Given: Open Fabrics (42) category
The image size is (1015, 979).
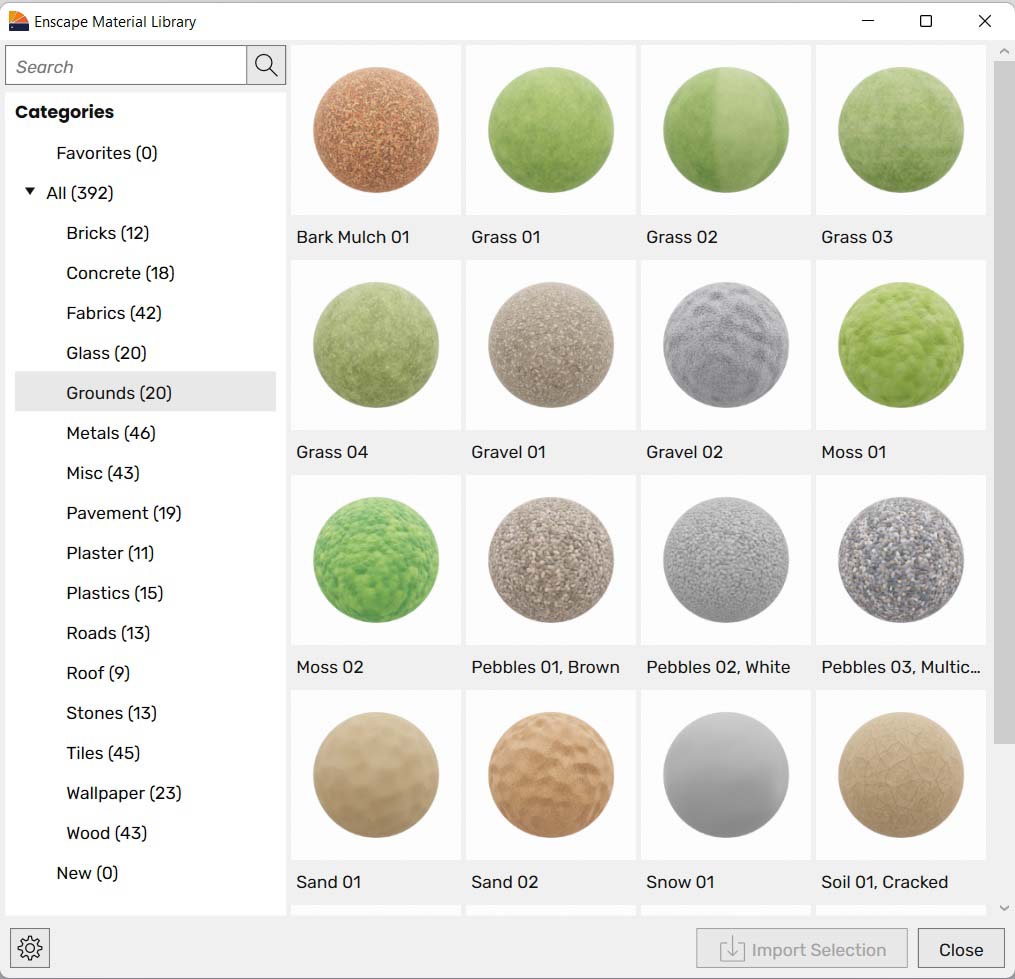Looking at the screenshot, I should tap(114, 313).
